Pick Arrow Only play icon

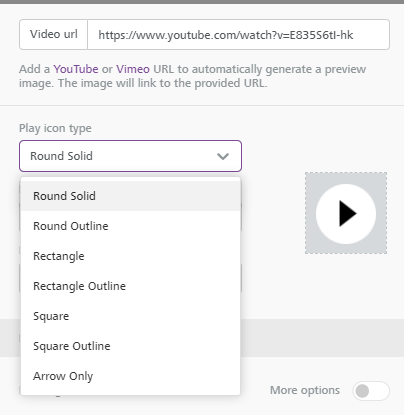(130, 376)
